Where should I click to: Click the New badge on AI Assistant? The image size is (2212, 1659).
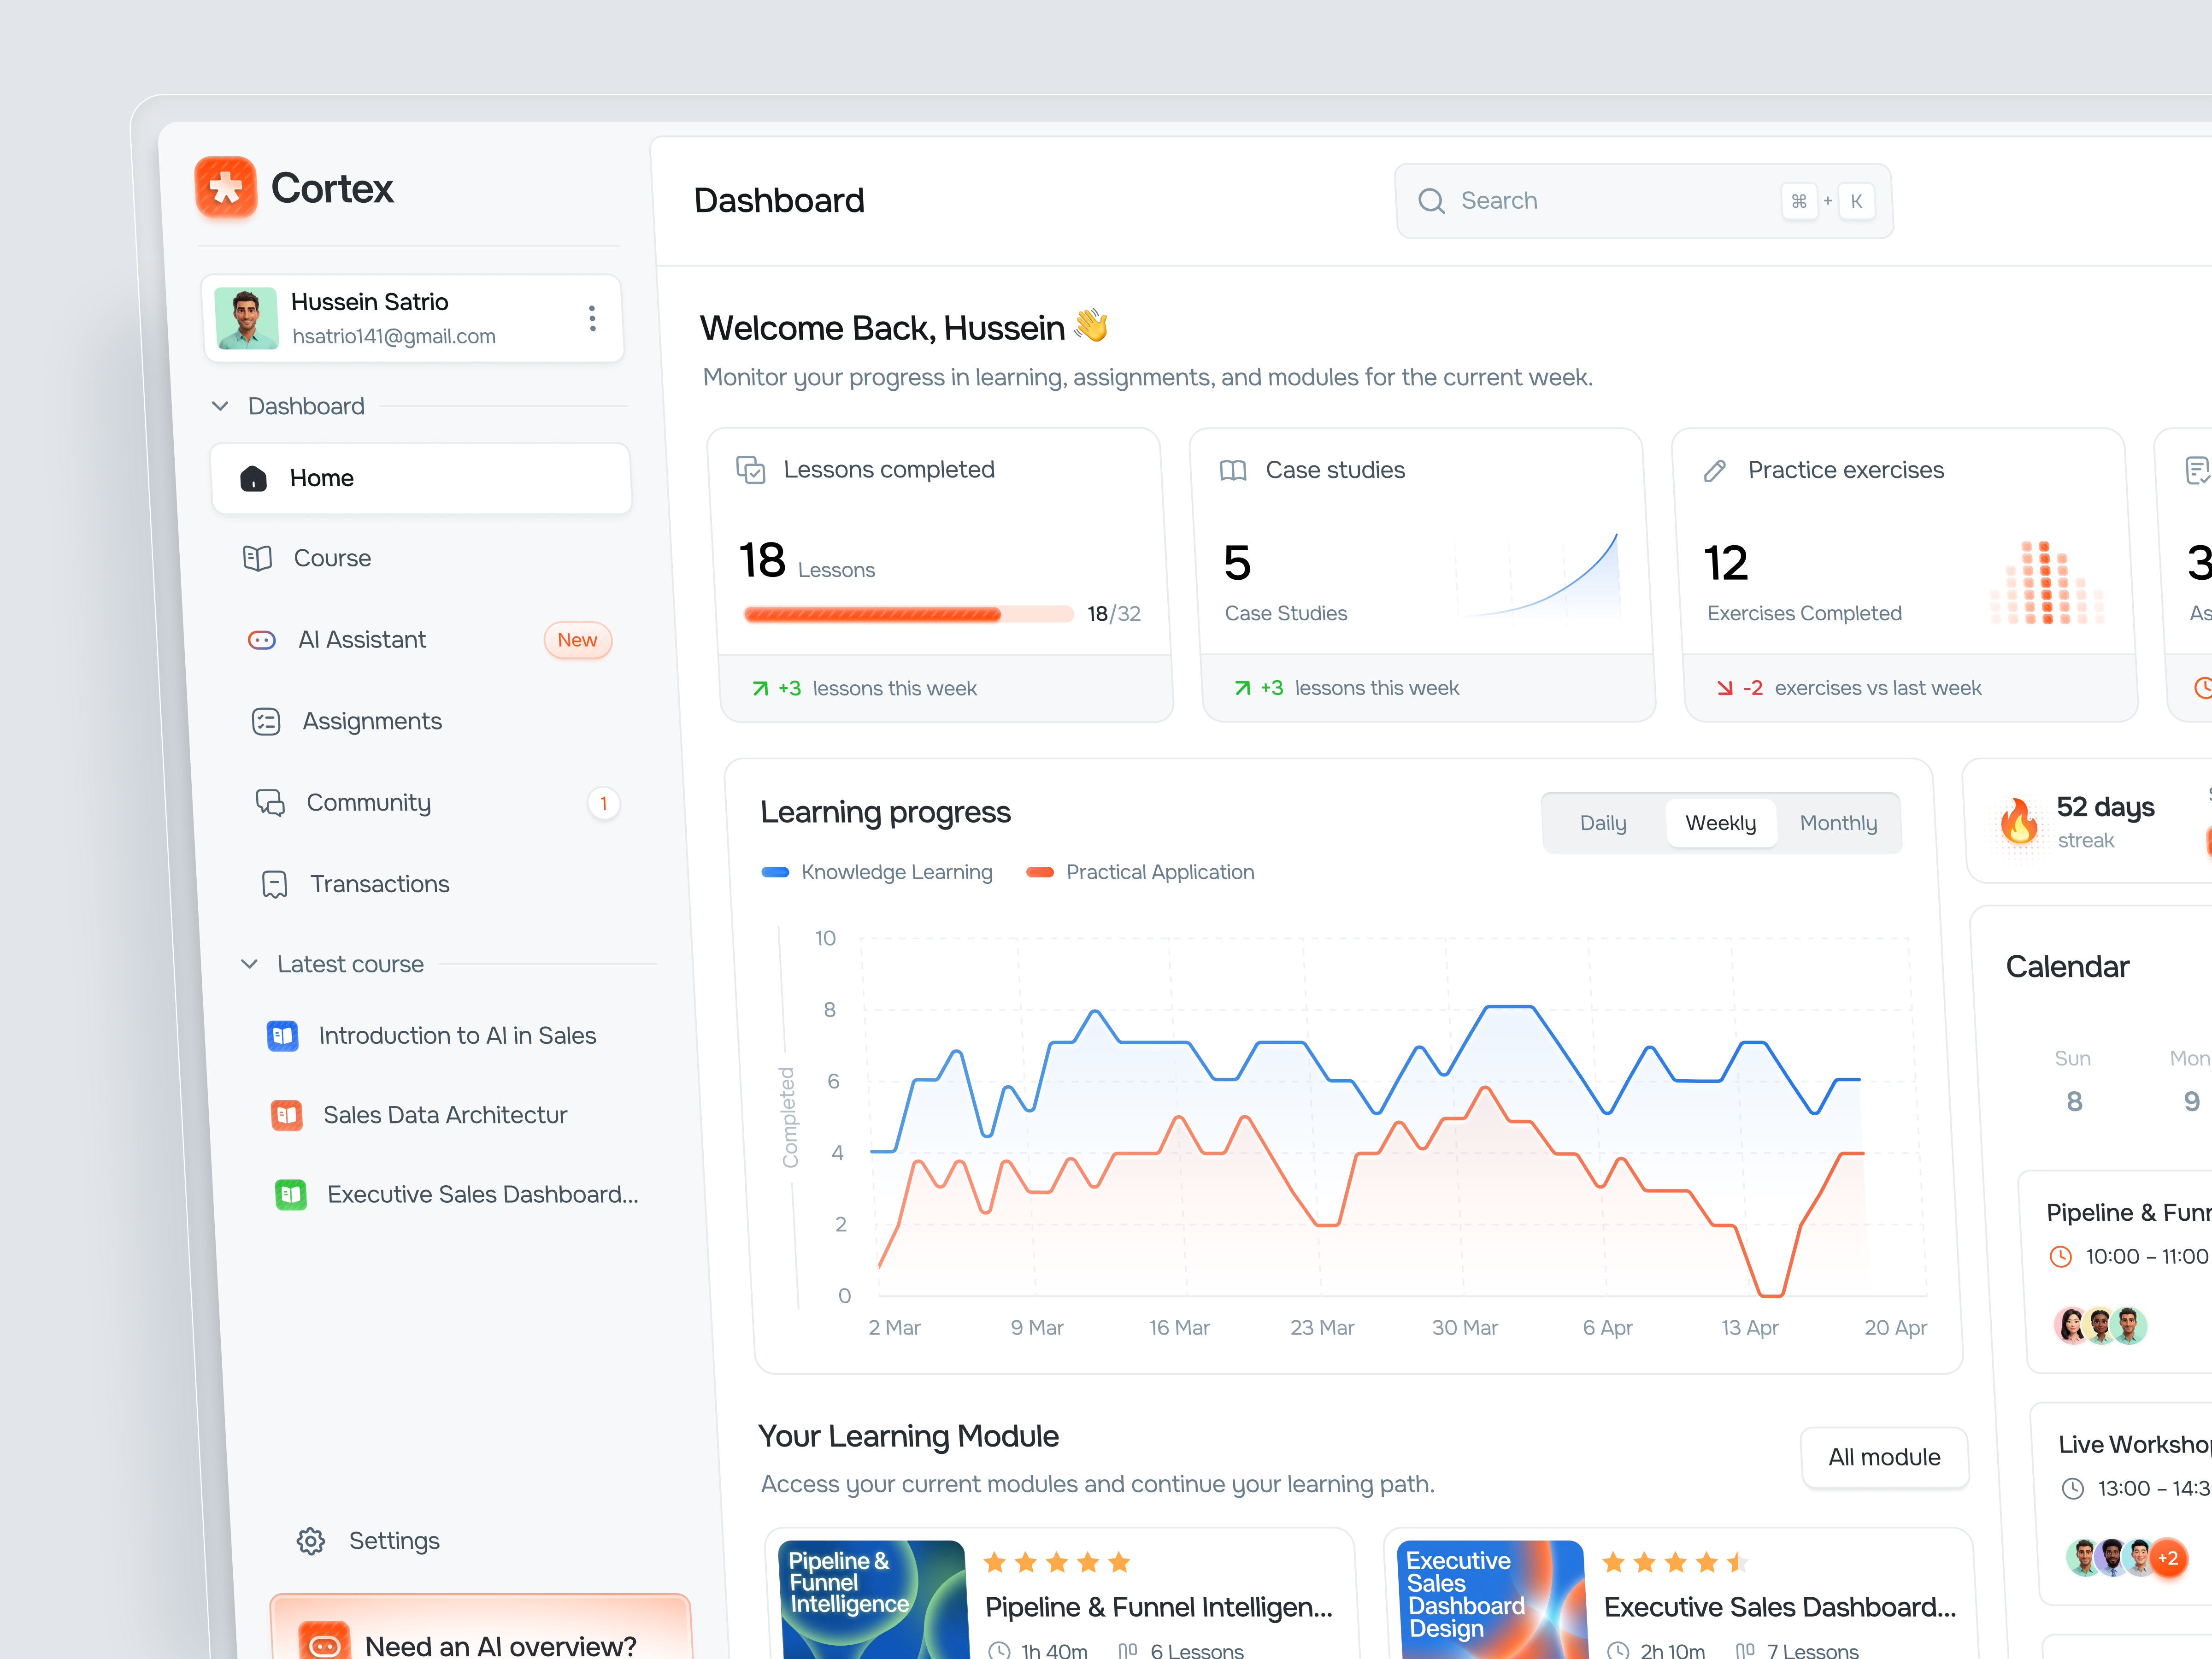coord(577,640)
